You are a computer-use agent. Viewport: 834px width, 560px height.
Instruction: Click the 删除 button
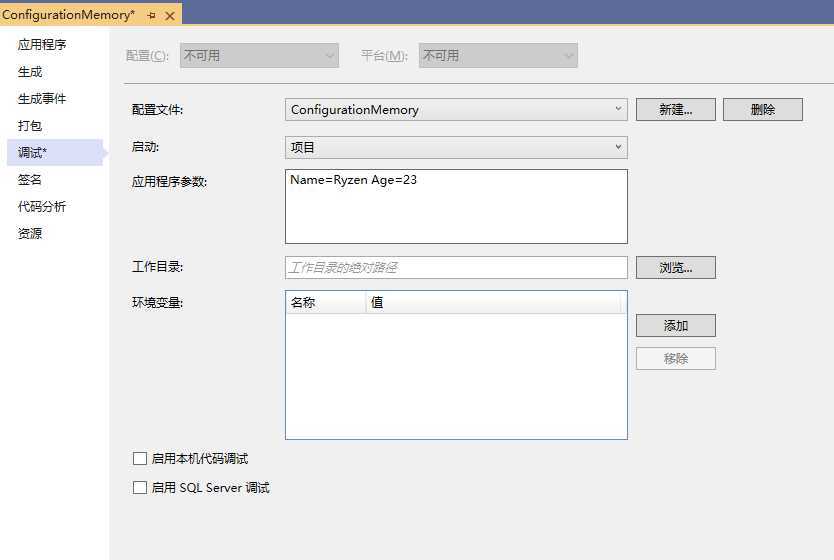click(763, 110)
